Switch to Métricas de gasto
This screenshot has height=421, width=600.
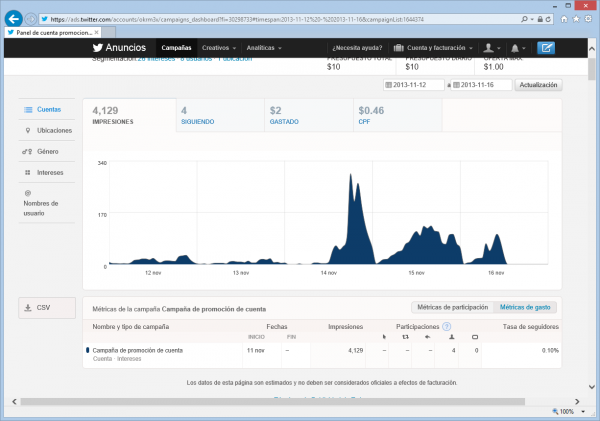[525, 307]
